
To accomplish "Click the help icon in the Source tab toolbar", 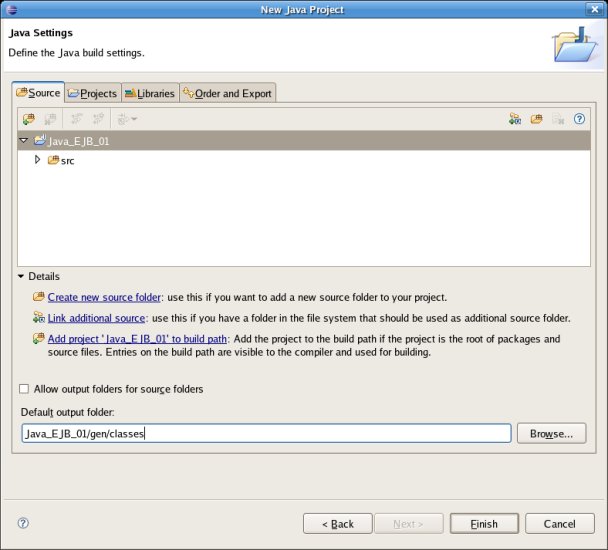I will 579,119.
